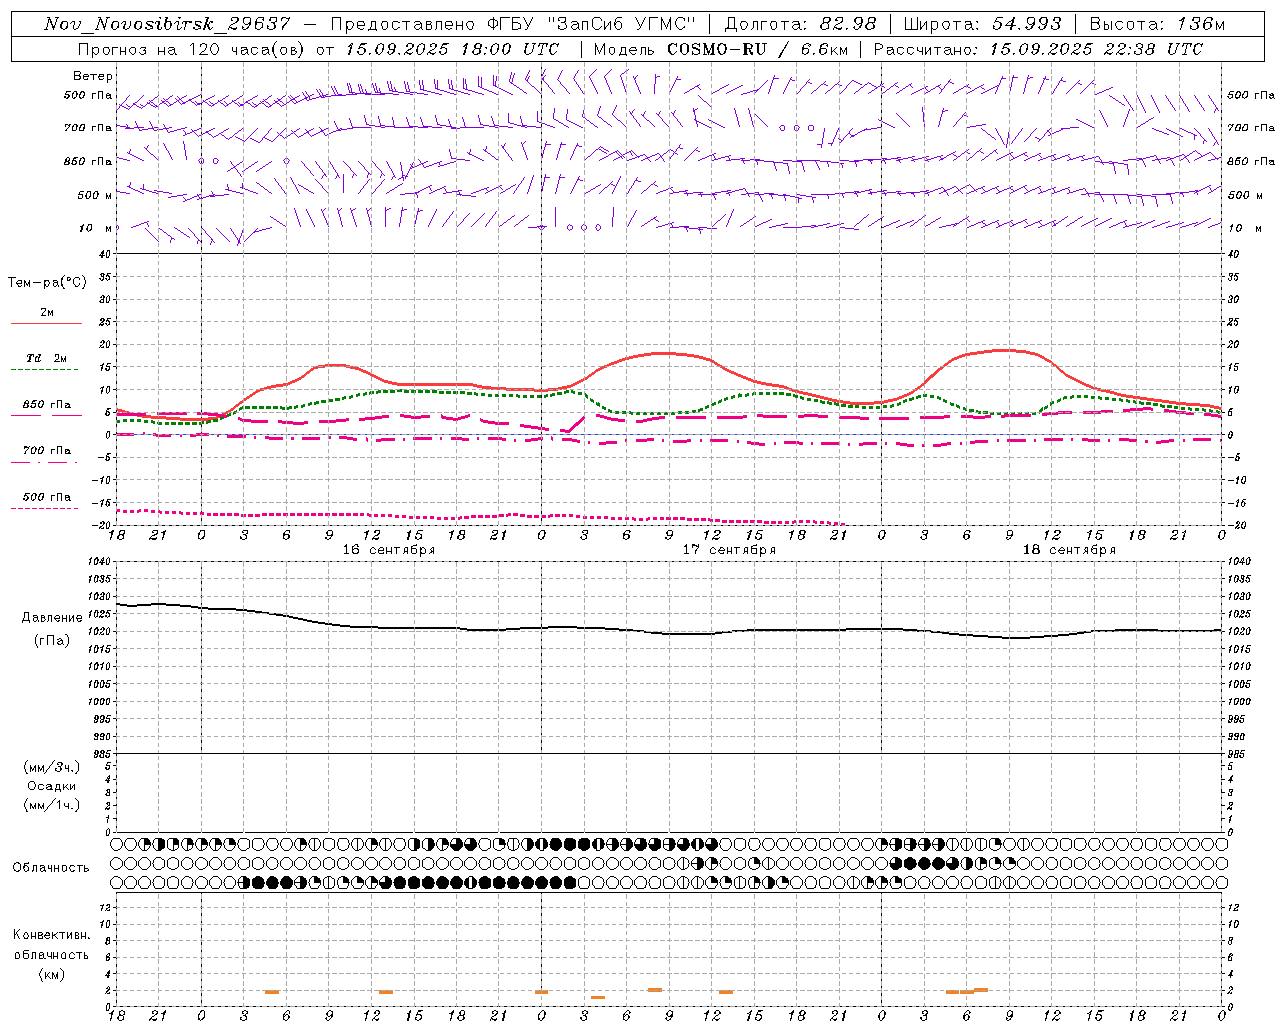This screenshot has width=1280, height=1024.
Task: Click the (км) unit label under облачность
Action: pyautogui.click(x=51, y=974)
